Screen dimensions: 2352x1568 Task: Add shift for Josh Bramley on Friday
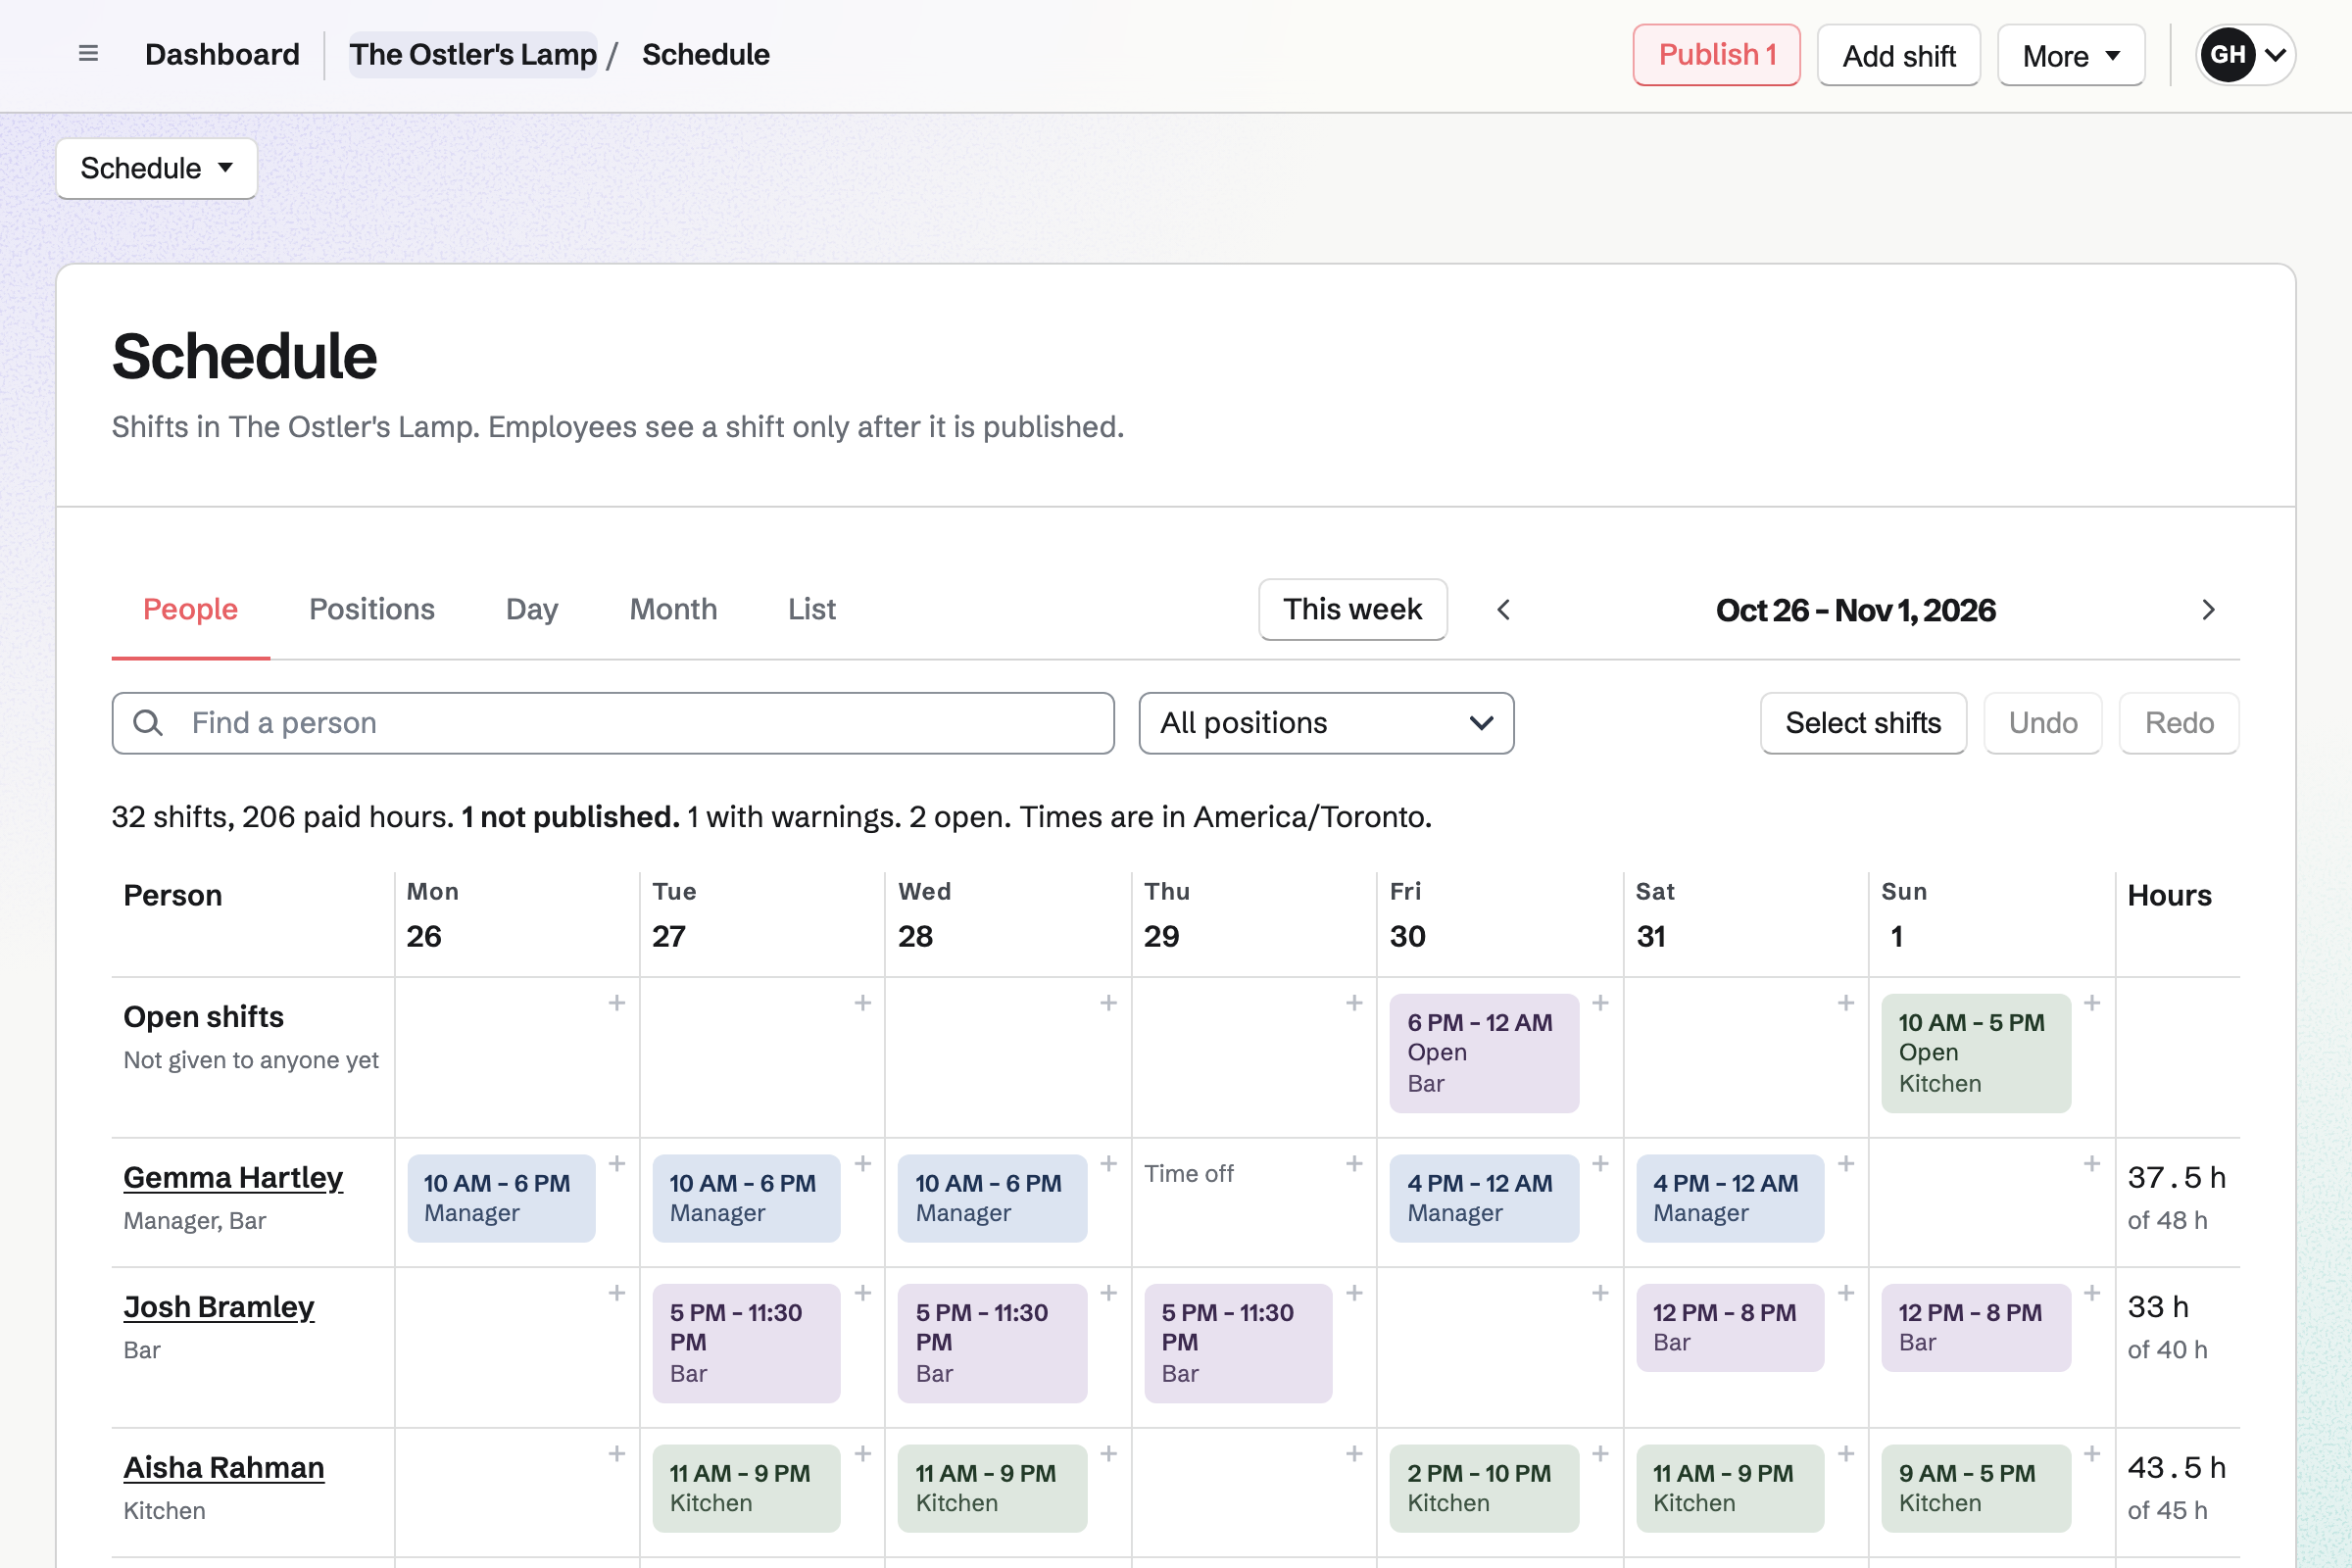1600,1293
